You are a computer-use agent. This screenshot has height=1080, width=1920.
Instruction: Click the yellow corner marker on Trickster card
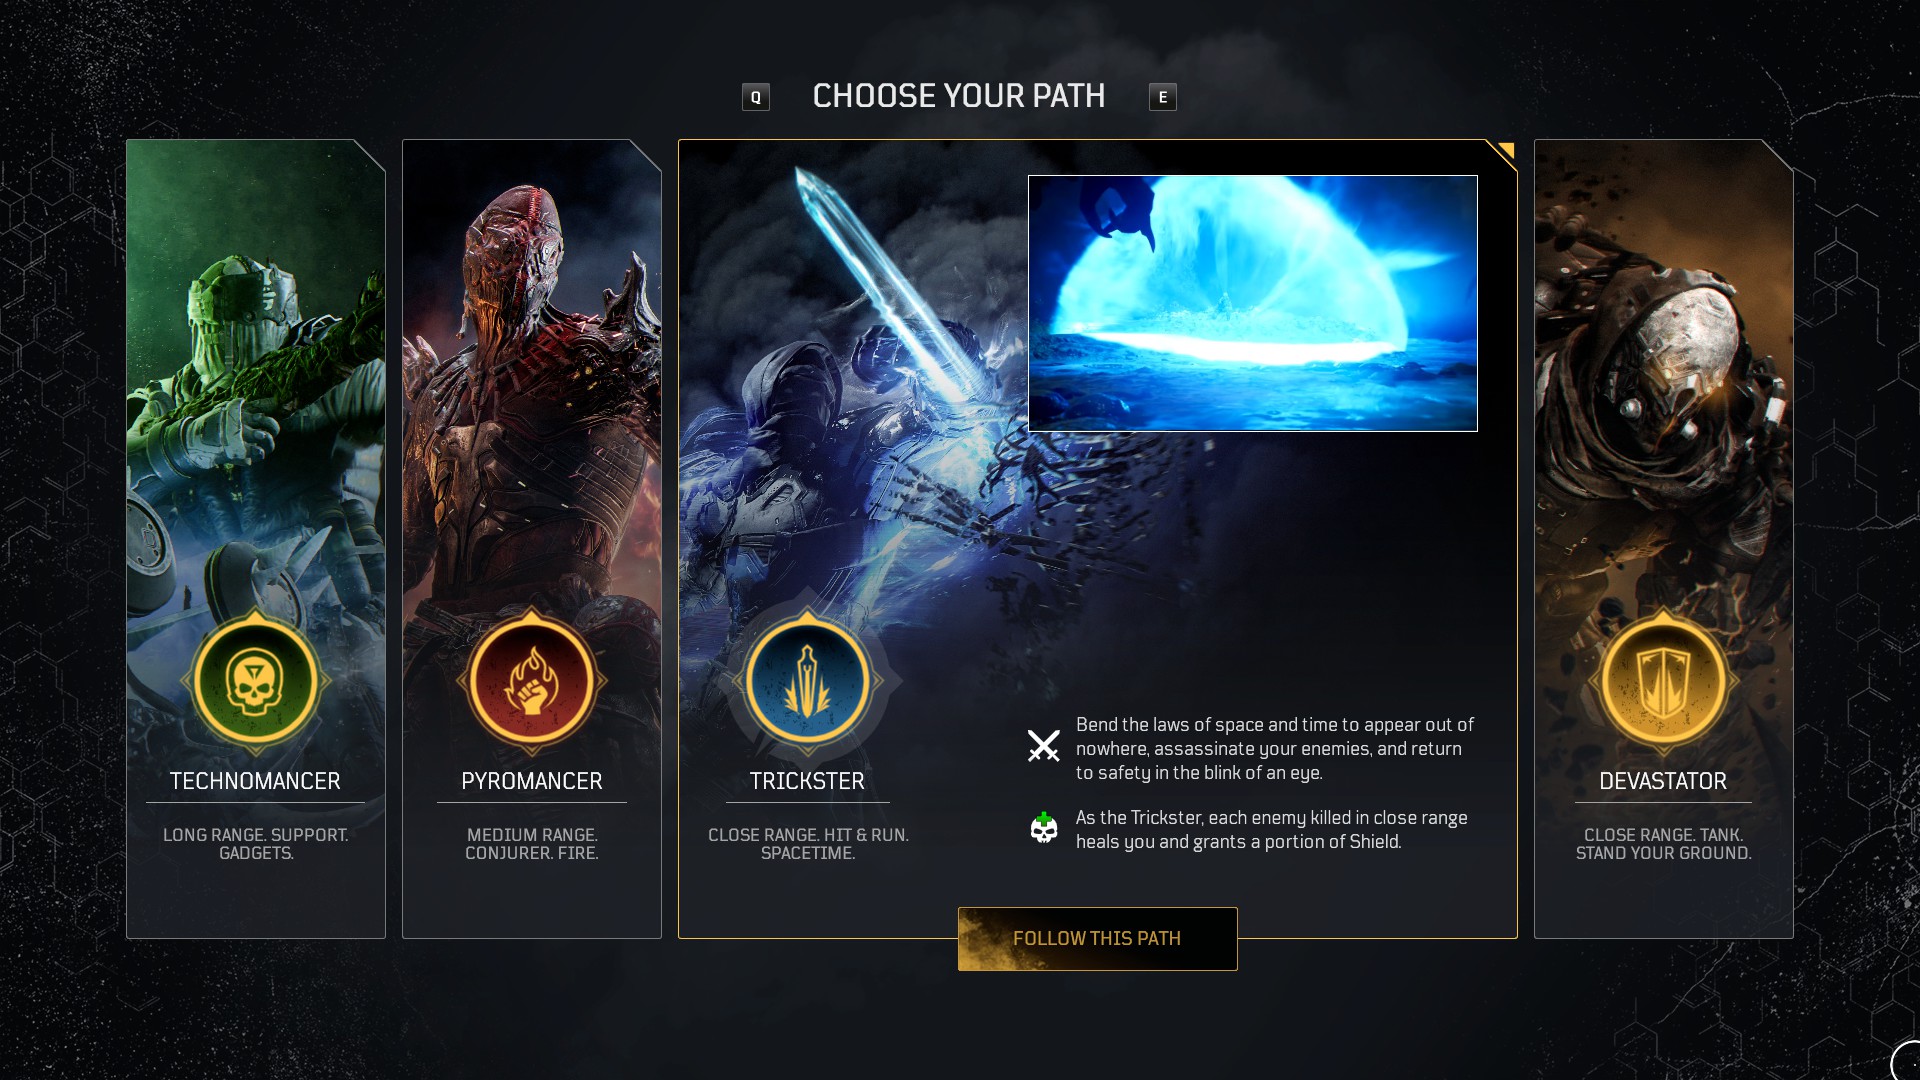1503,152
